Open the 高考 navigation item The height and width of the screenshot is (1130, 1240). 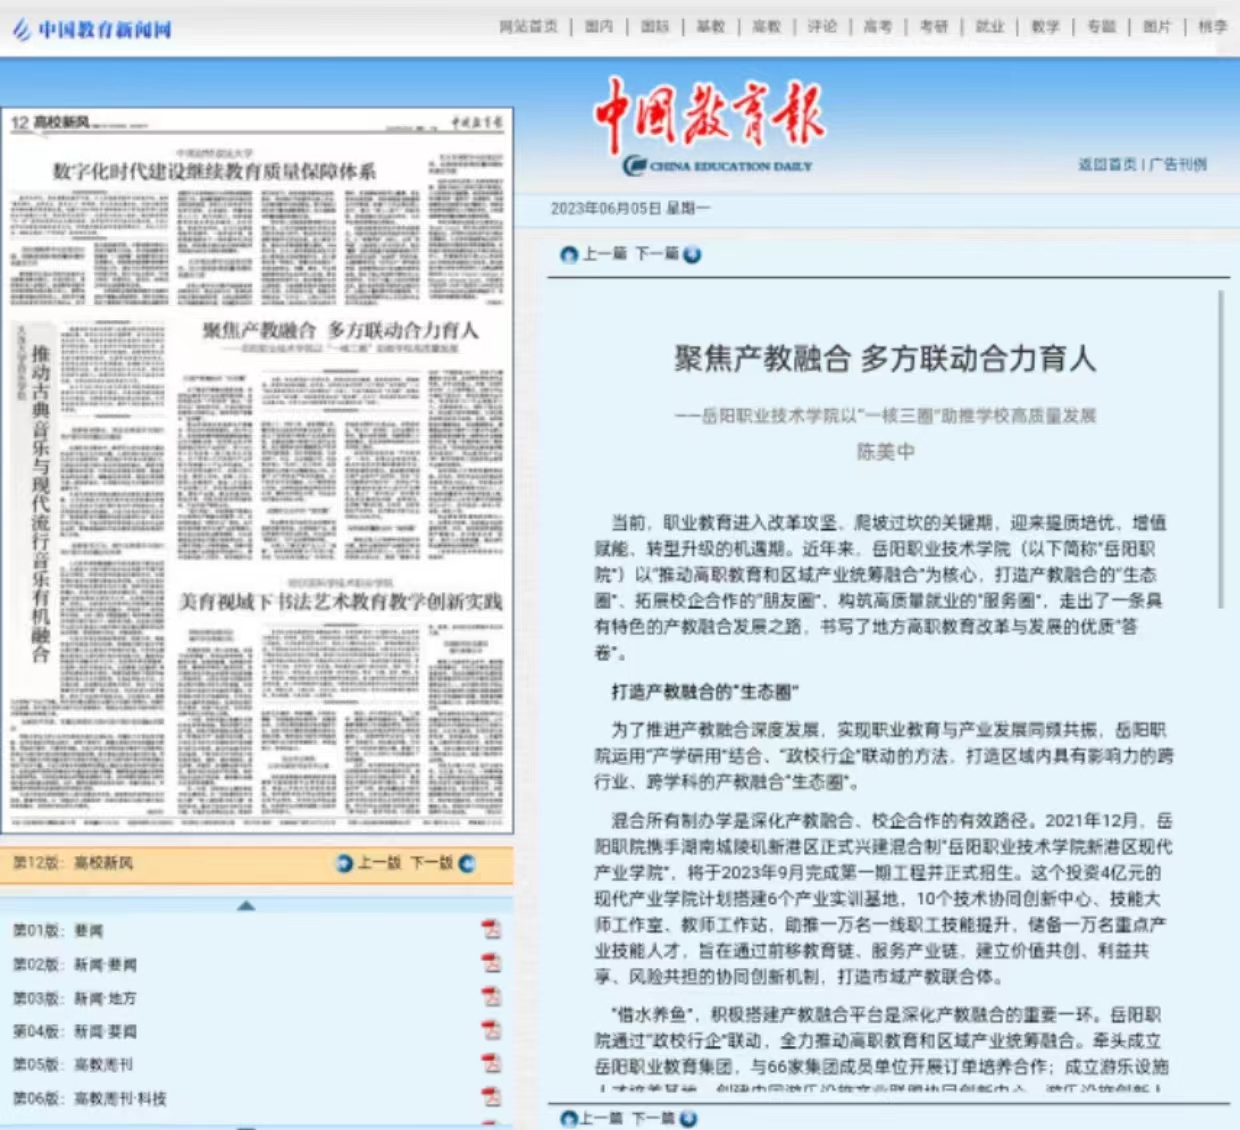878,27
